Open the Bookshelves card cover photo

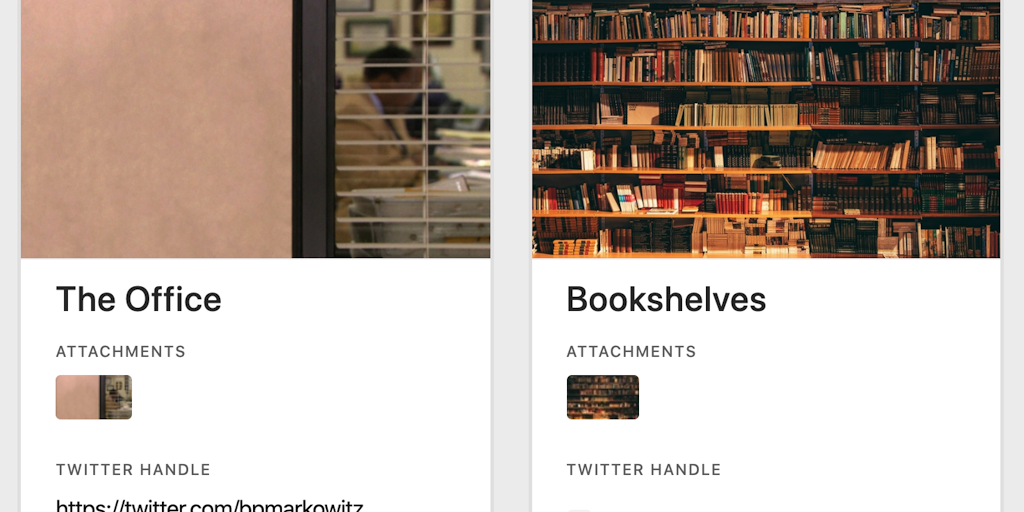coord(766,129)
